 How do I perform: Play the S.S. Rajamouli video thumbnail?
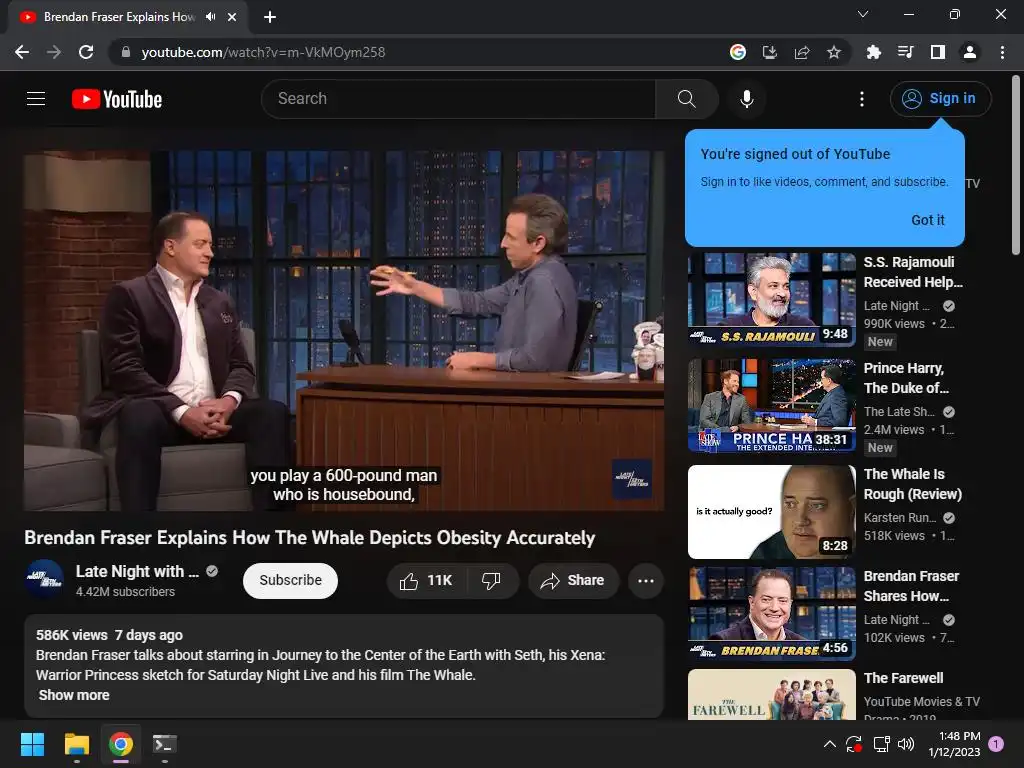[x=771, y=300]
